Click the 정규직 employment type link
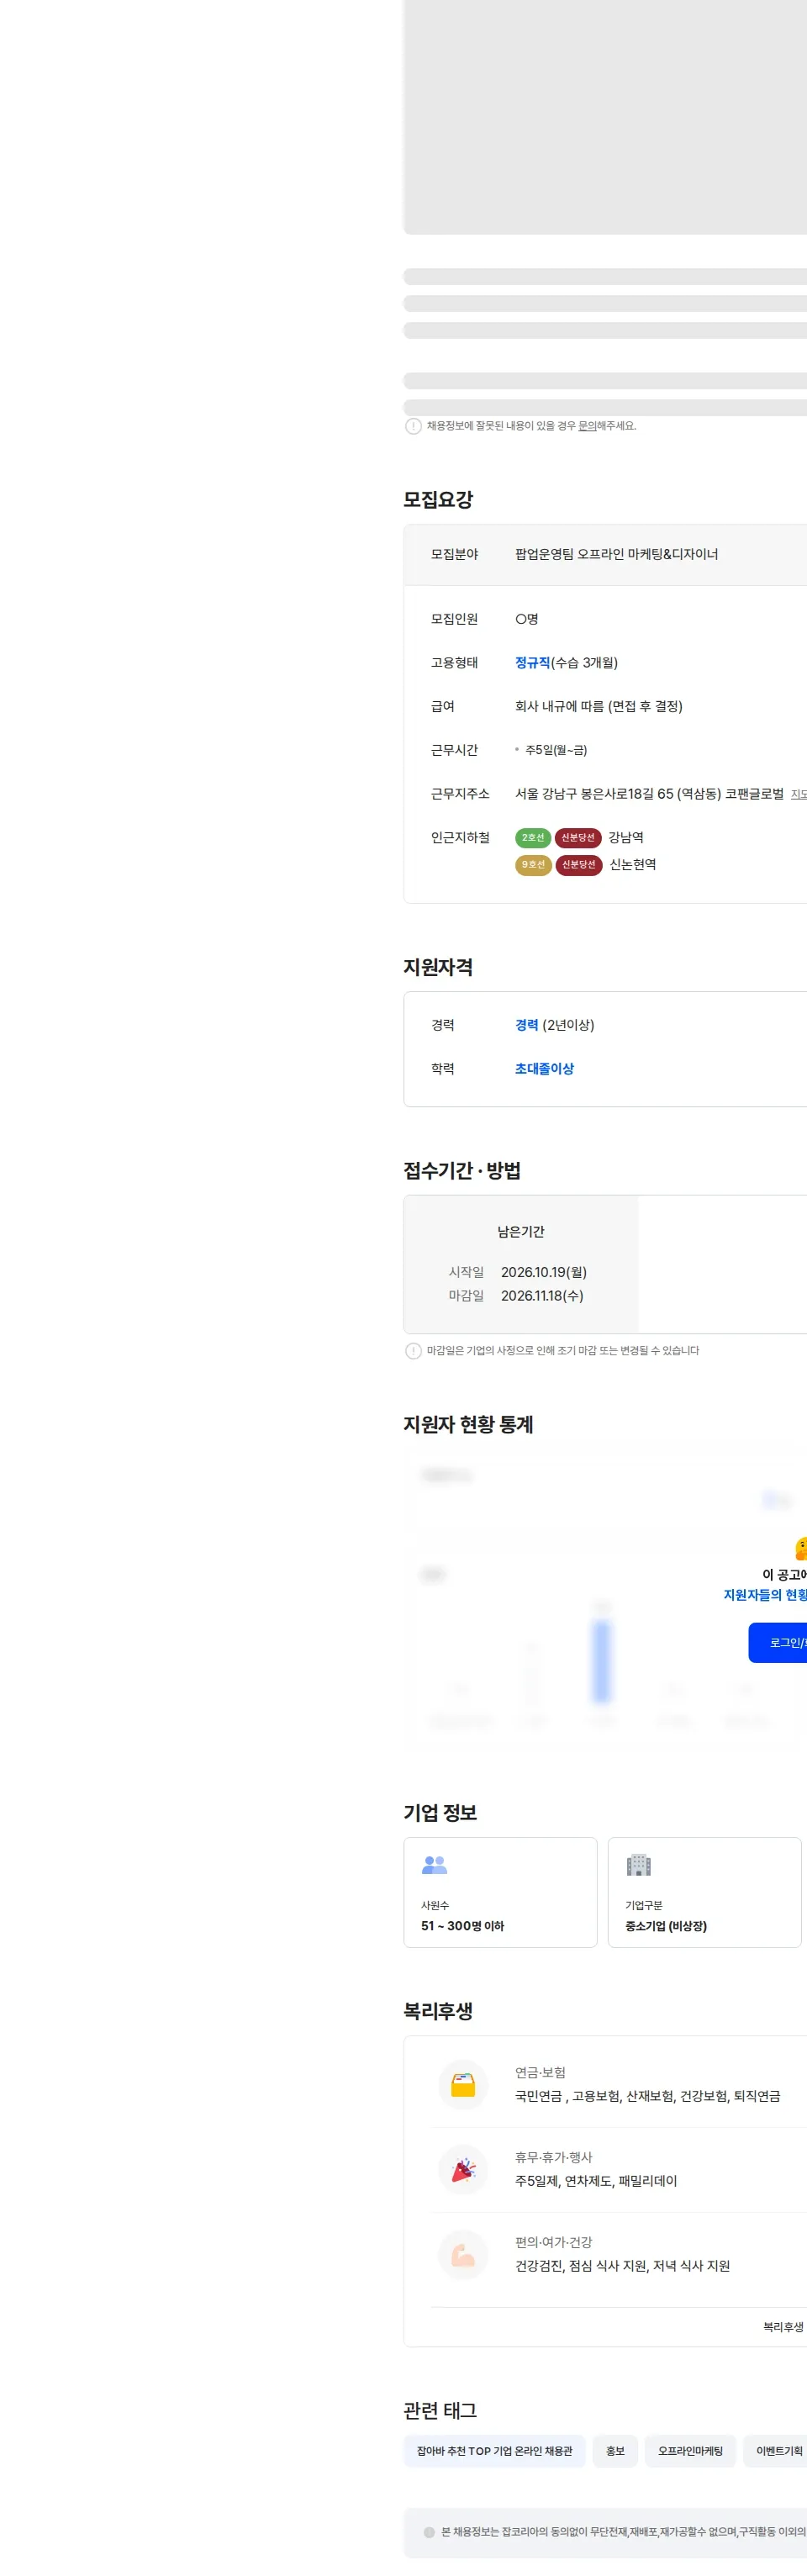The width and height of the screenshot is (807, 2576). tap(532, 663)
